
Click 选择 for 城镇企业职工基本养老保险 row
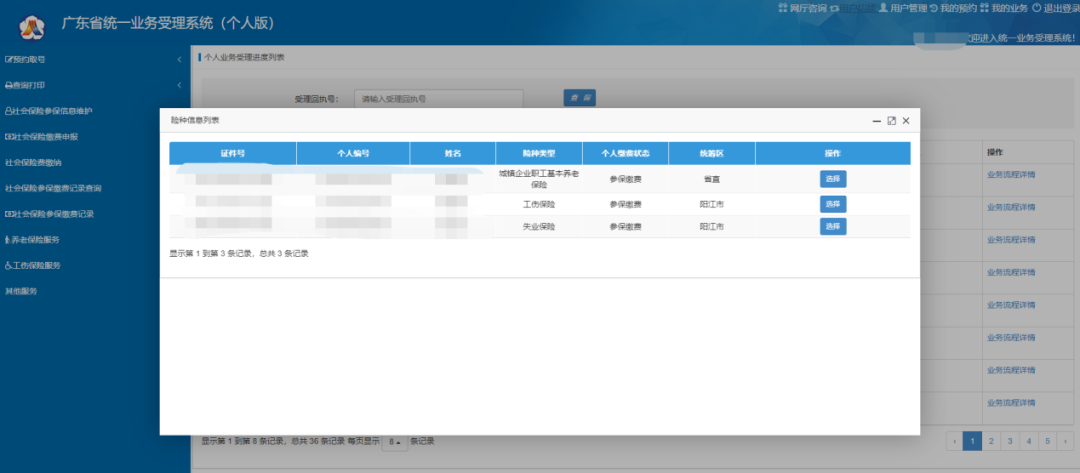[x=833, y=179]
